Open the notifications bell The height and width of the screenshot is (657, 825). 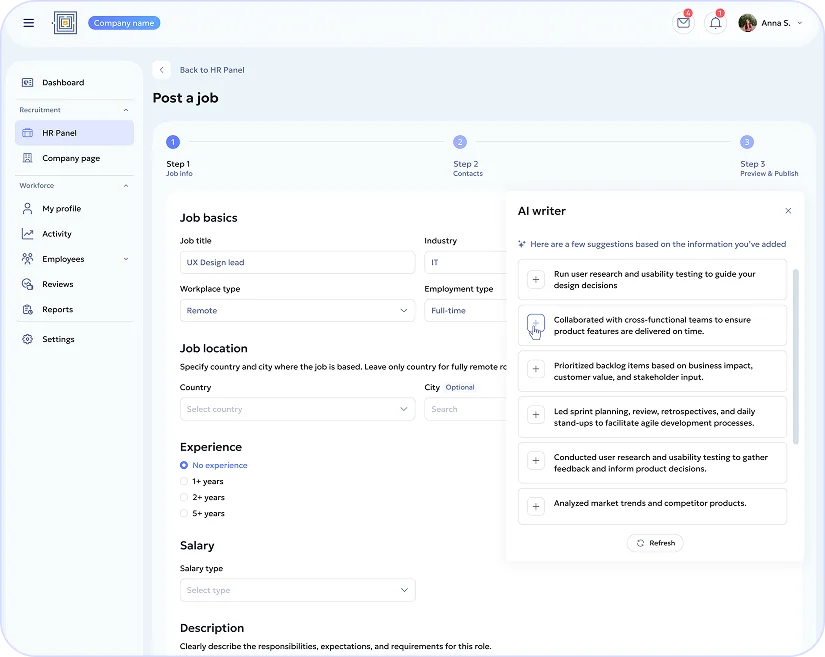click(715, 23)
